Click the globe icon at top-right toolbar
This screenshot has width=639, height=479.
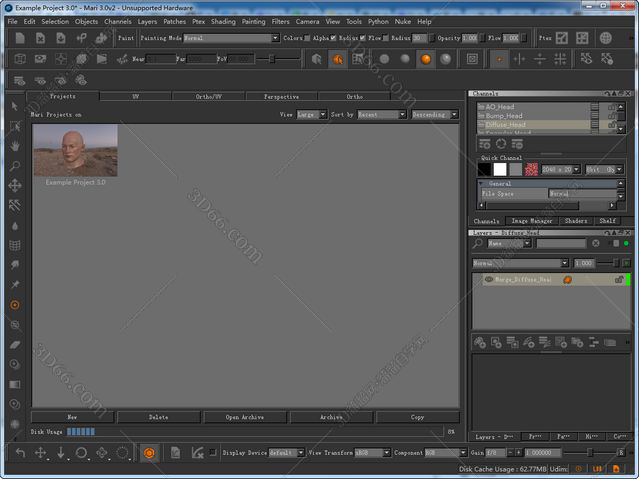605,38
